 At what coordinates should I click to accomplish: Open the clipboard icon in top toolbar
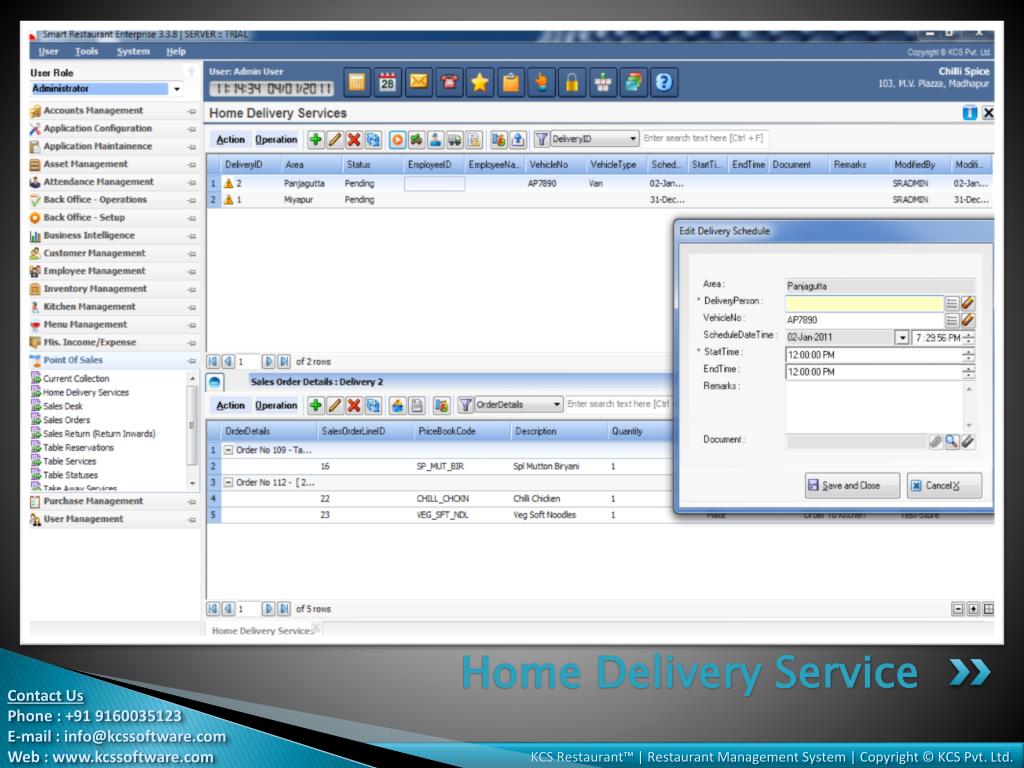pyautogui.click(x=511, y=82)
